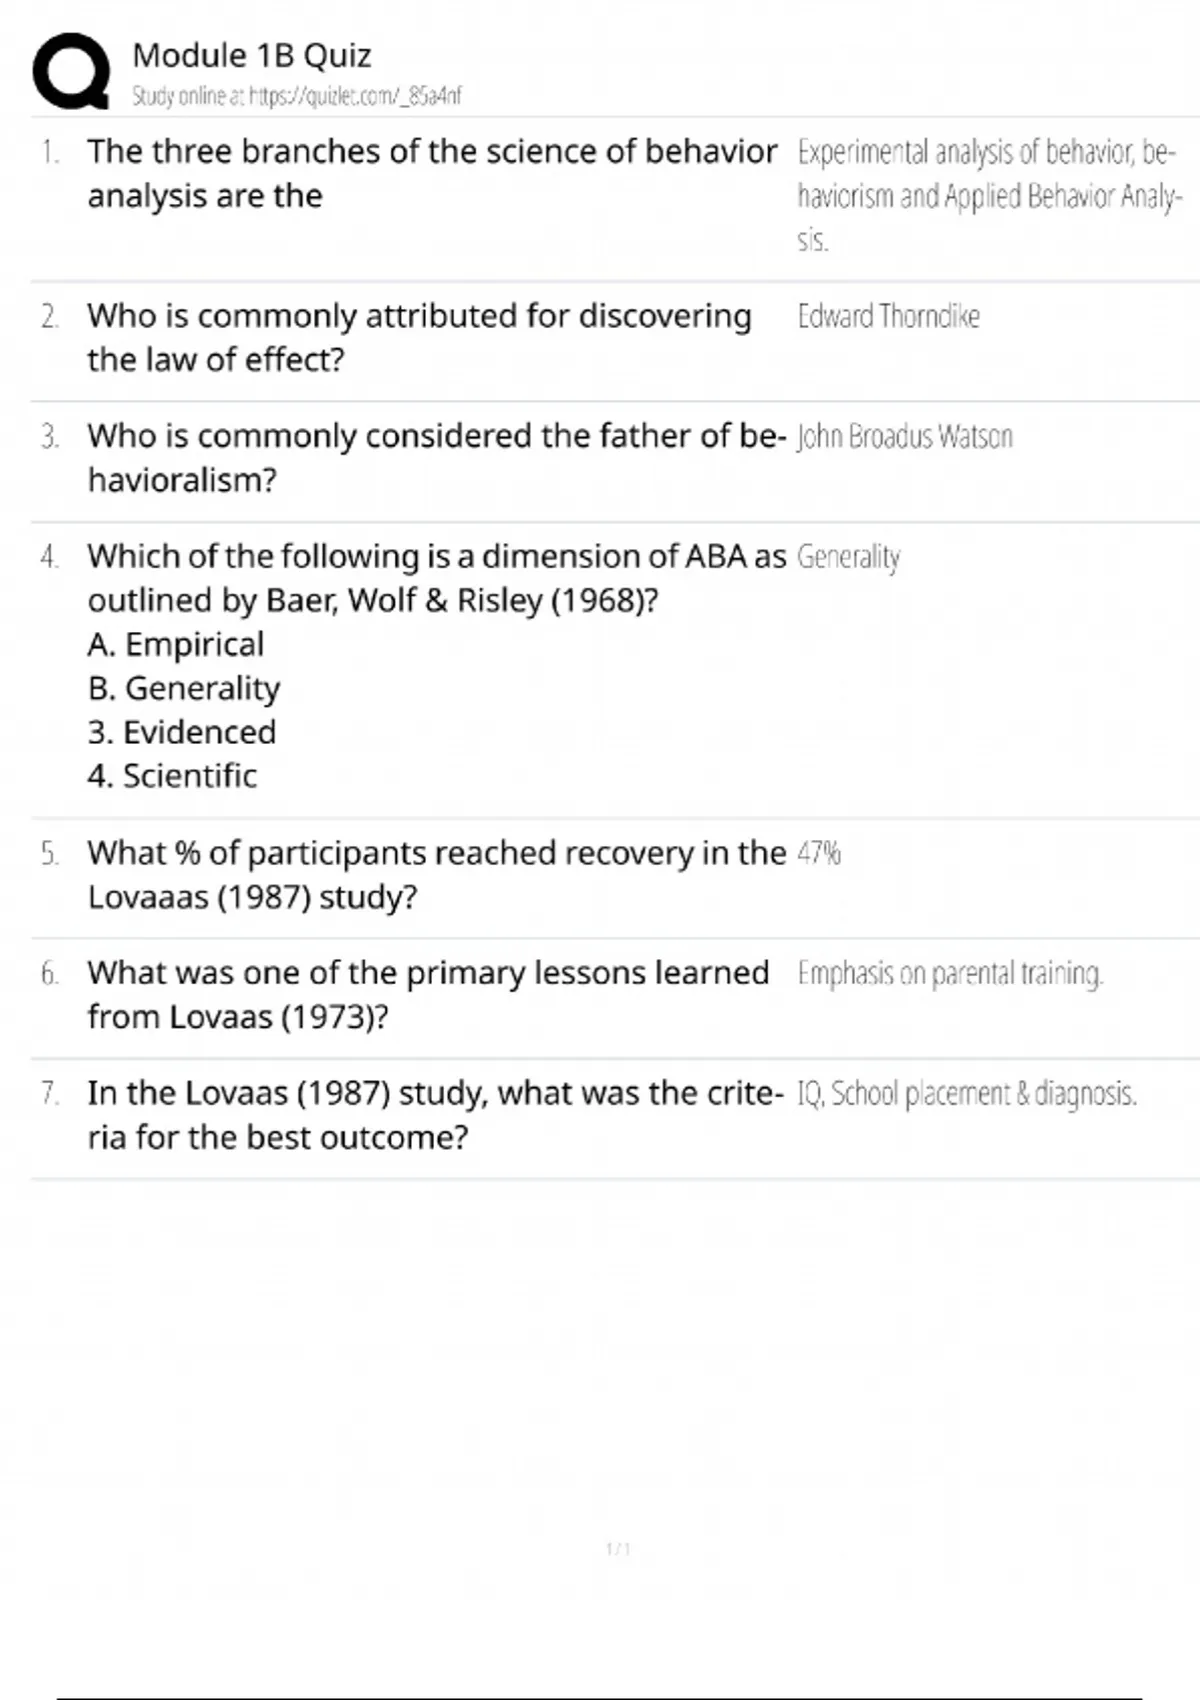Select the law of effect question text
Image resolution: width=1200 pixels, height=1700 pixels.
coord(419,337)
